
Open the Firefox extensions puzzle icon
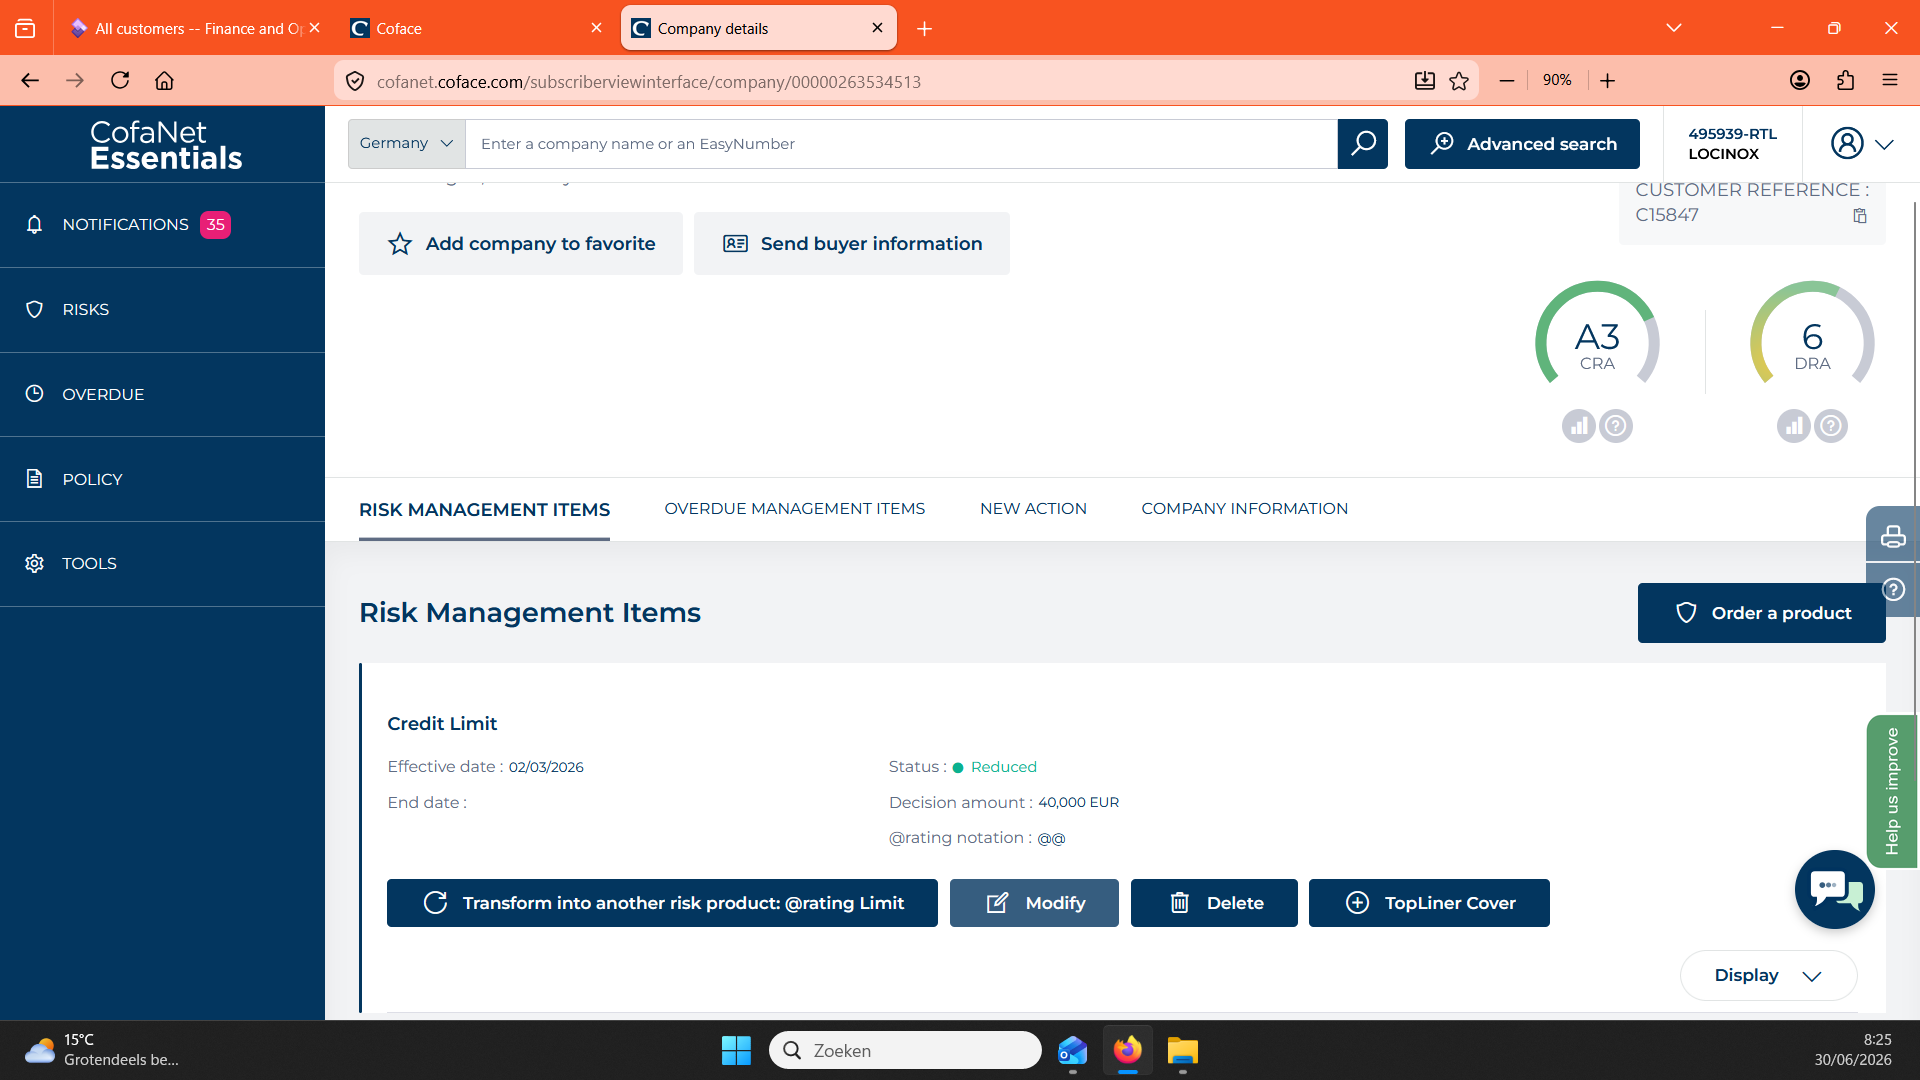1845,81
